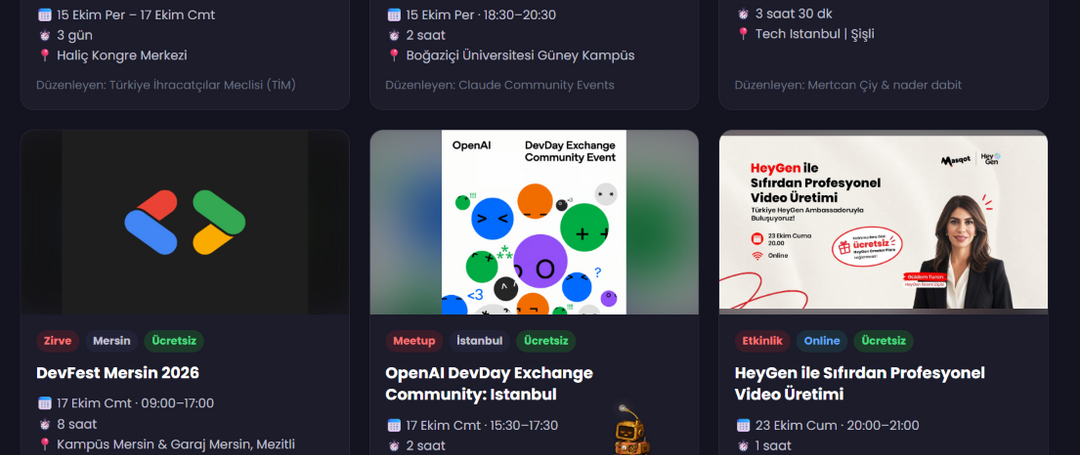Open OpenAI DevDay Exchange Community: Istanbul title

coord(489,384)
